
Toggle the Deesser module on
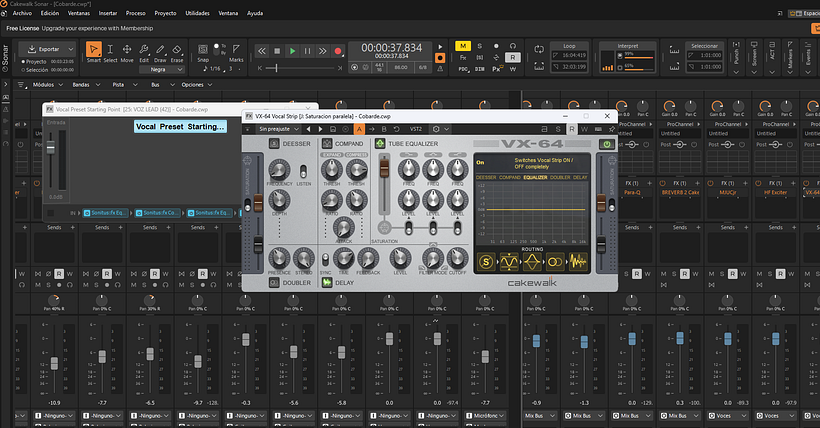(275, 144)
